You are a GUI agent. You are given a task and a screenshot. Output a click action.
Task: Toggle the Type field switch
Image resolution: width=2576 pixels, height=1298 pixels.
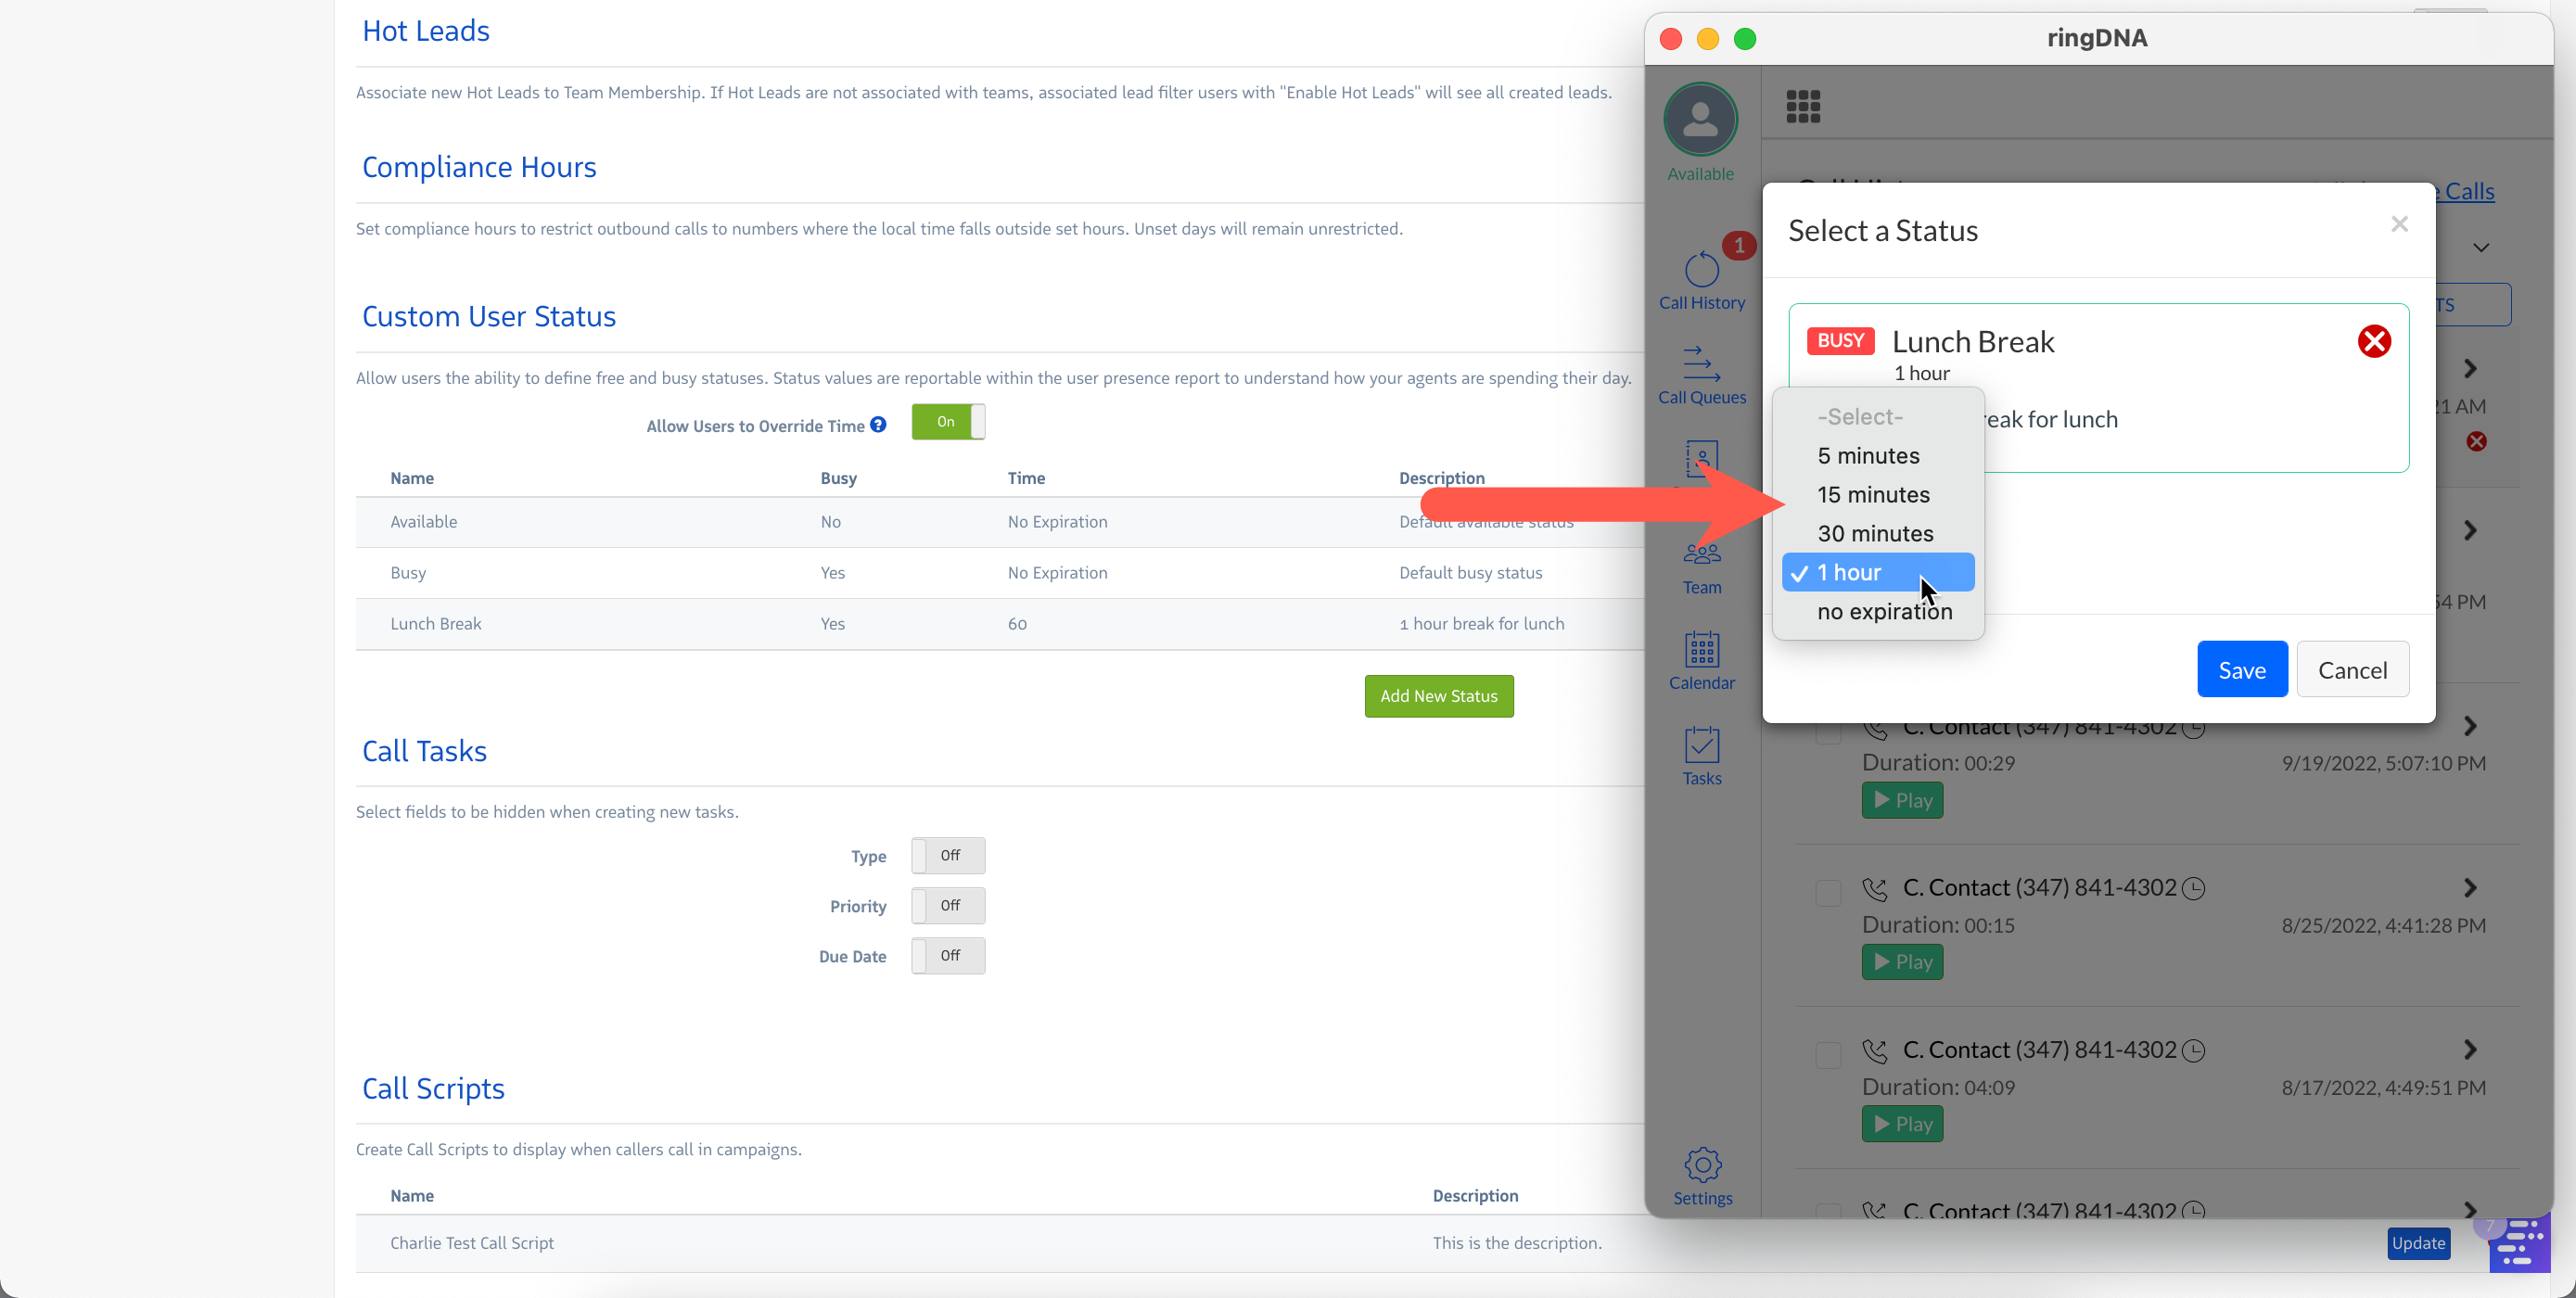pos(947,855)
